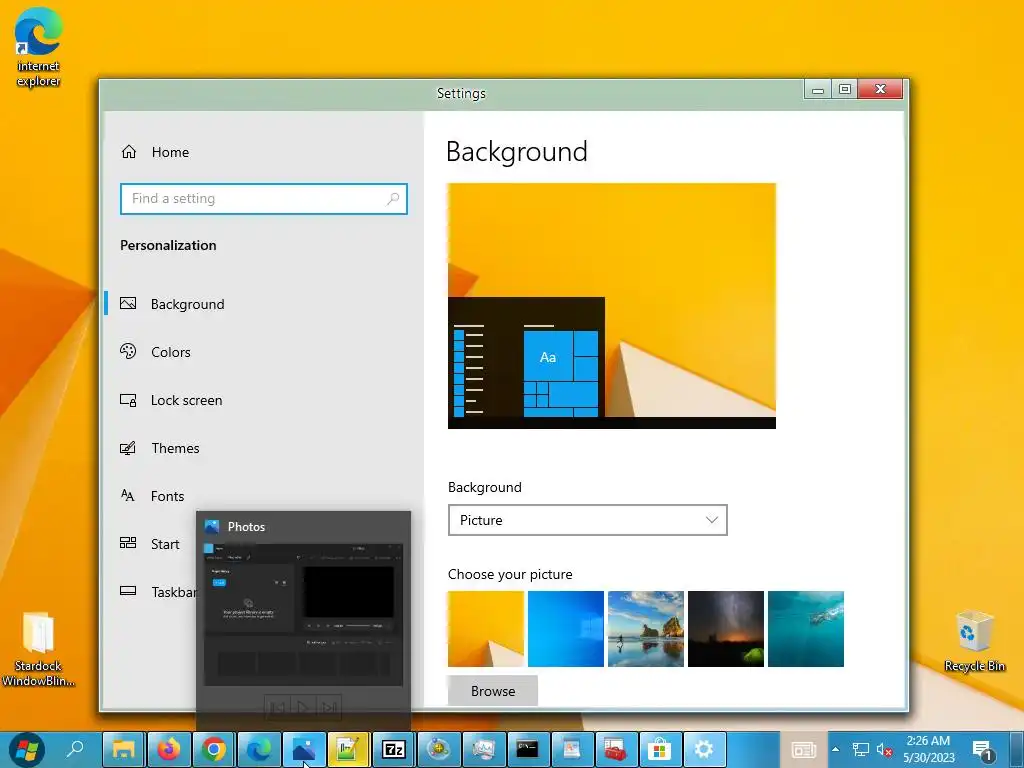The height and width of the screenshot is (768, 1024).
Task: Click the Photos window preview thumbnail
Action: coord(304,614)
